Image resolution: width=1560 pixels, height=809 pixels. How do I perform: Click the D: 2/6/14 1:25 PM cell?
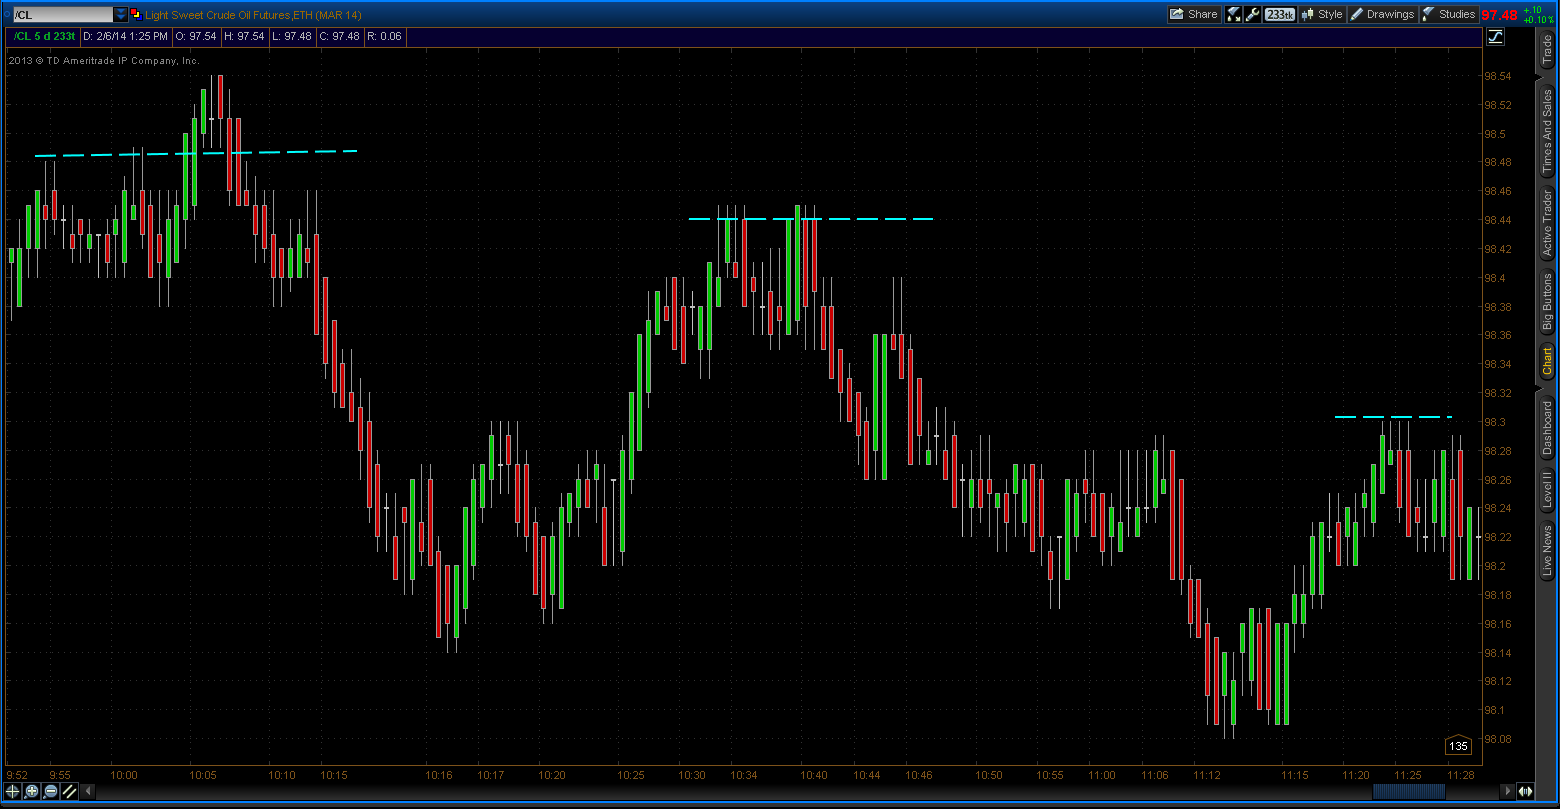pos(124,37)
